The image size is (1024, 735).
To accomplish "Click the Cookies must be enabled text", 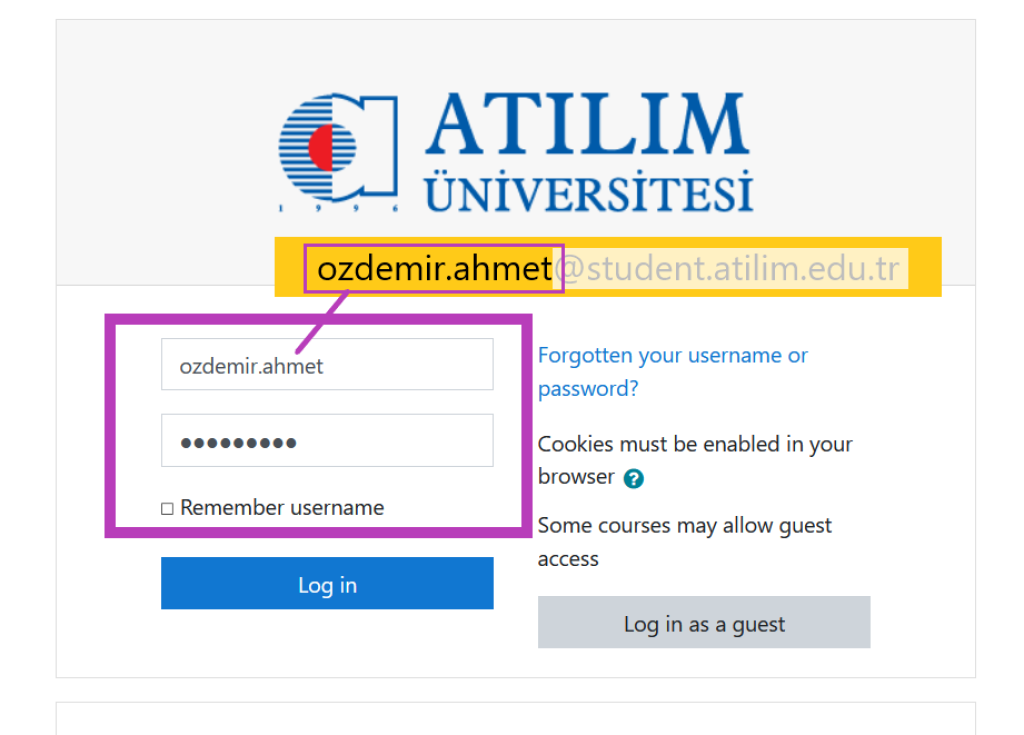I will (x=694, y=444).
